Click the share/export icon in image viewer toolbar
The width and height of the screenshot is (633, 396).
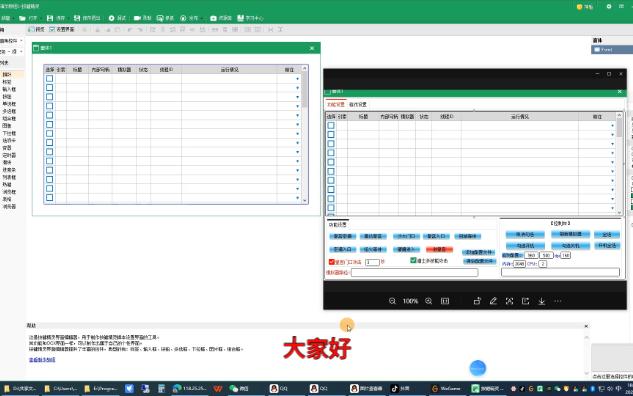point(526,301)
